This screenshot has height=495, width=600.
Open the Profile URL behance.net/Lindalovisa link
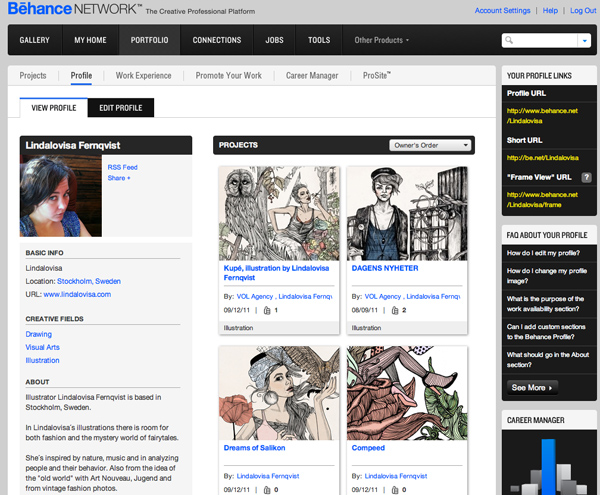[x=542, y=116]
